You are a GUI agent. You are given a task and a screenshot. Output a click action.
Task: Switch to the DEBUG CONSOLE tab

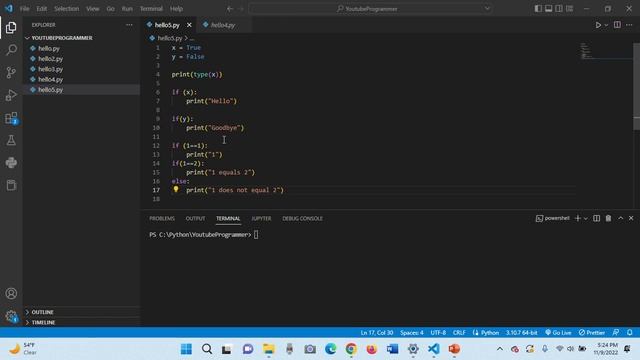(x=302, y=218)
